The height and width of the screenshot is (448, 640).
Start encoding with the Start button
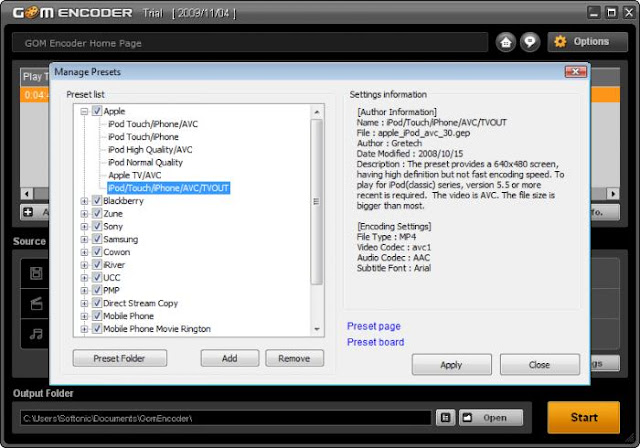pos(584,417)
